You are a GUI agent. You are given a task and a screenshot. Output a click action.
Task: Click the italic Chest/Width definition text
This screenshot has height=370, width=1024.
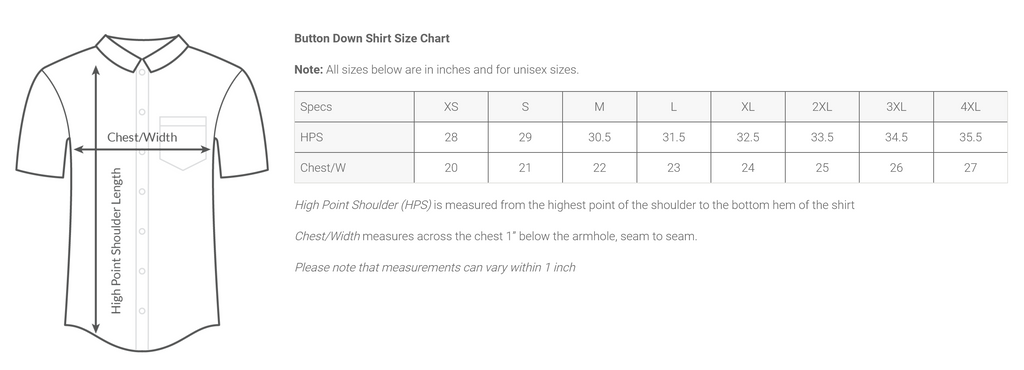coord(327,236)
